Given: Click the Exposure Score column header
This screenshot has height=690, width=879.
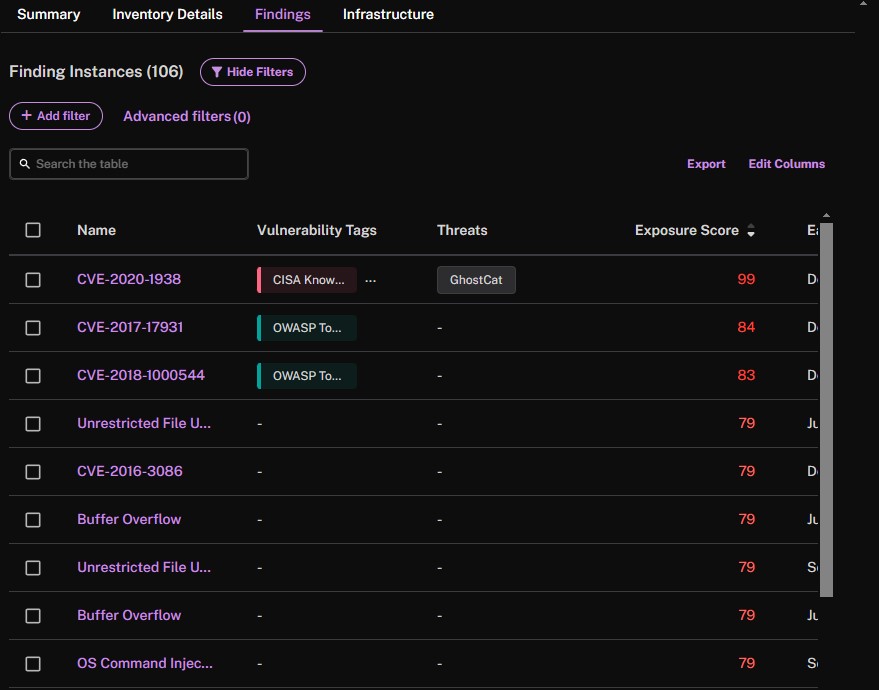Looking at the screenshot, I should click(x=687, y=230).
